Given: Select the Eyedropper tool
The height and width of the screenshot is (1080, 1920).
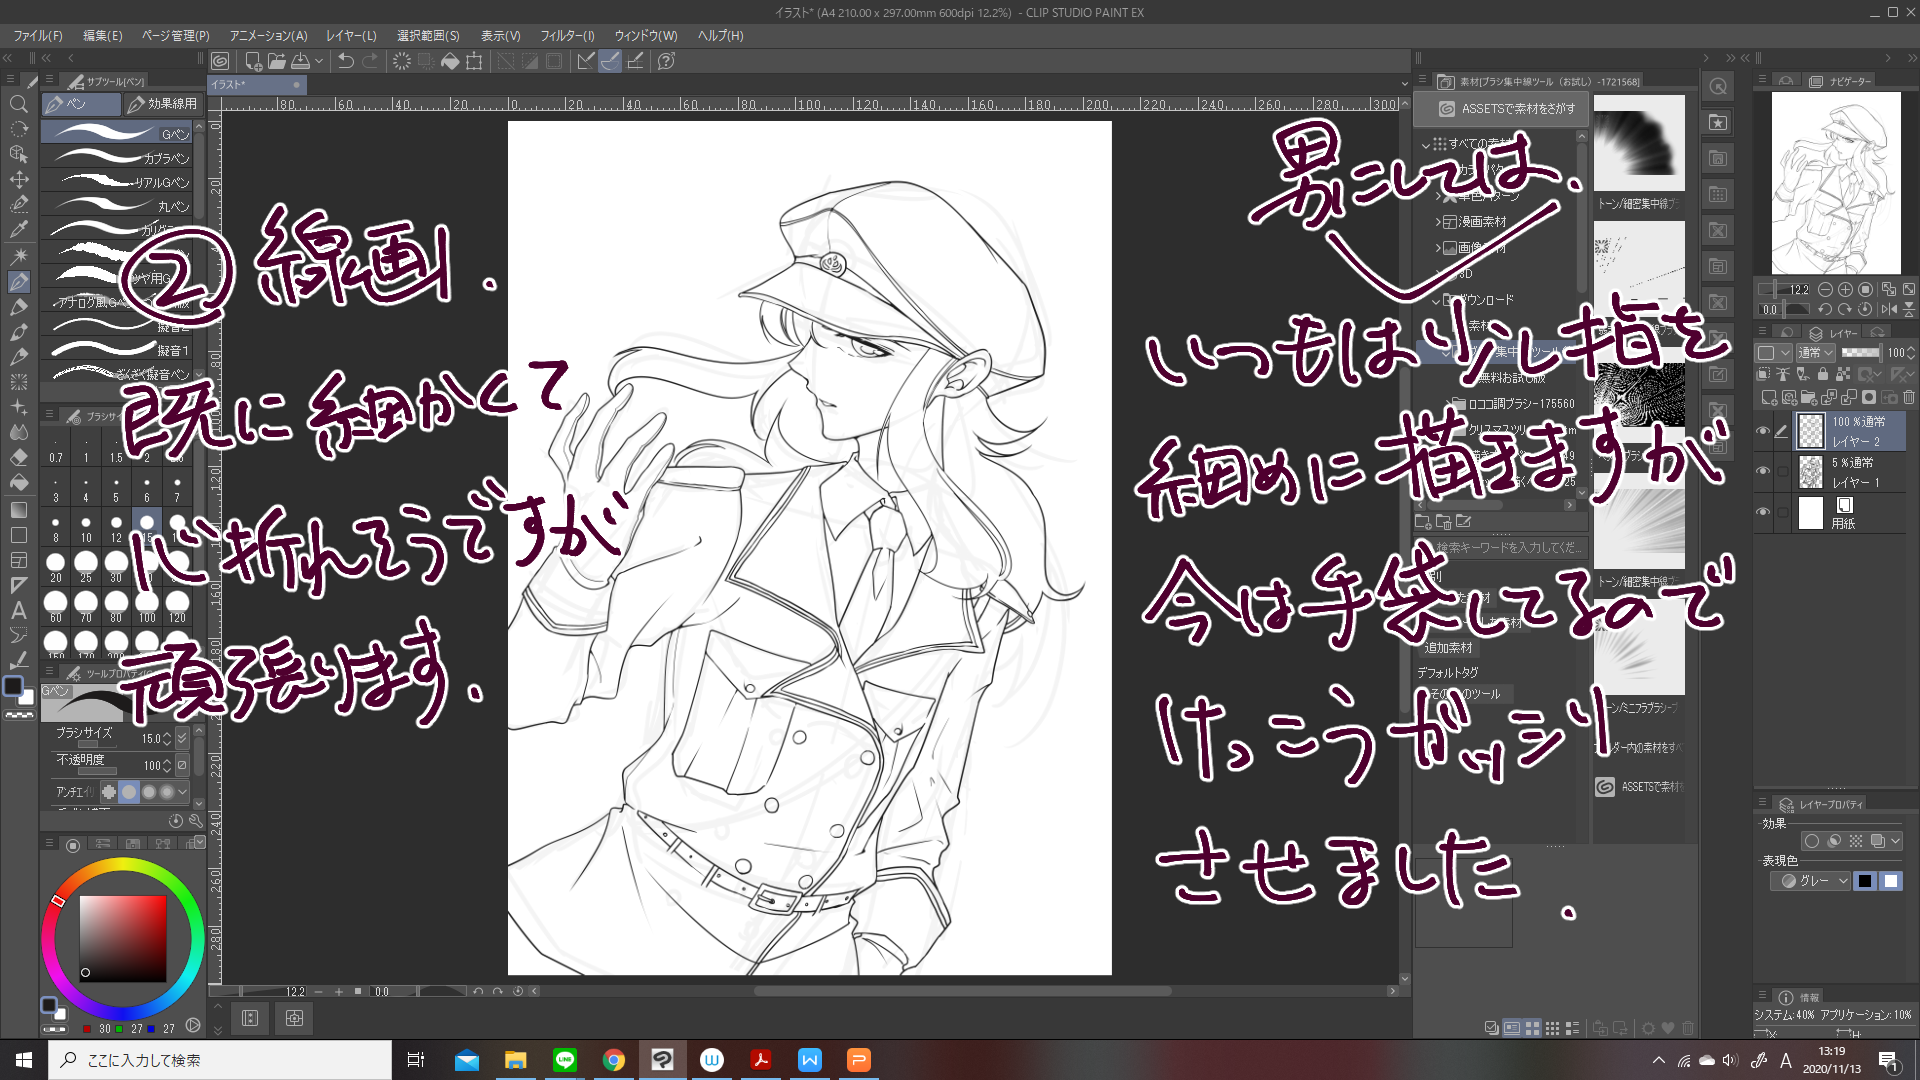Looking at the screenshot, I should (18, 229).
